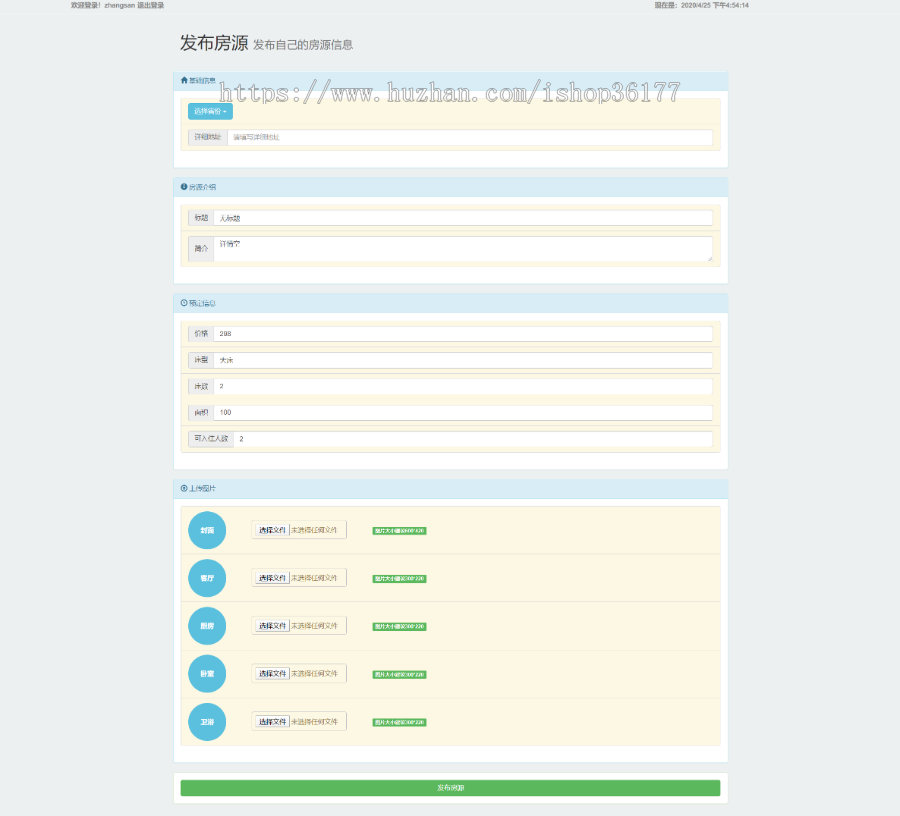Click the circular 客厅 living room icon
This screenshot has height=816, width=900.
[206, 578]
